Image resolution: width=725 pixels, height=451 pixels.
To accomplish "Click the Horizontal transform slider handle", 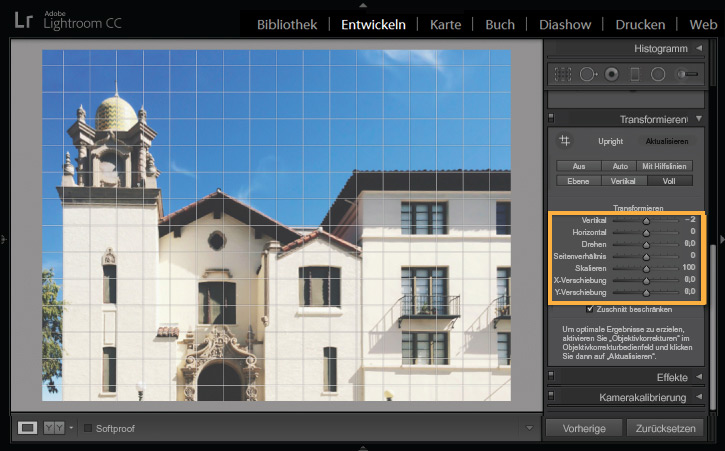I will (x=646, y=233).
